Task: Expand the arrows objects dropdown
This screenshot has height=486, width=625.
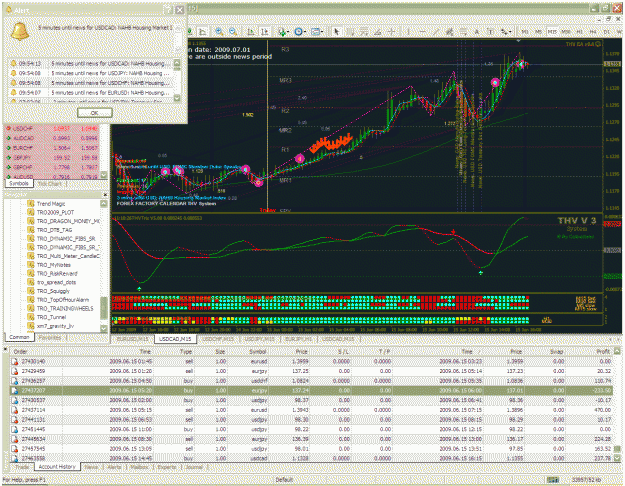Action: tap(511, 32)
